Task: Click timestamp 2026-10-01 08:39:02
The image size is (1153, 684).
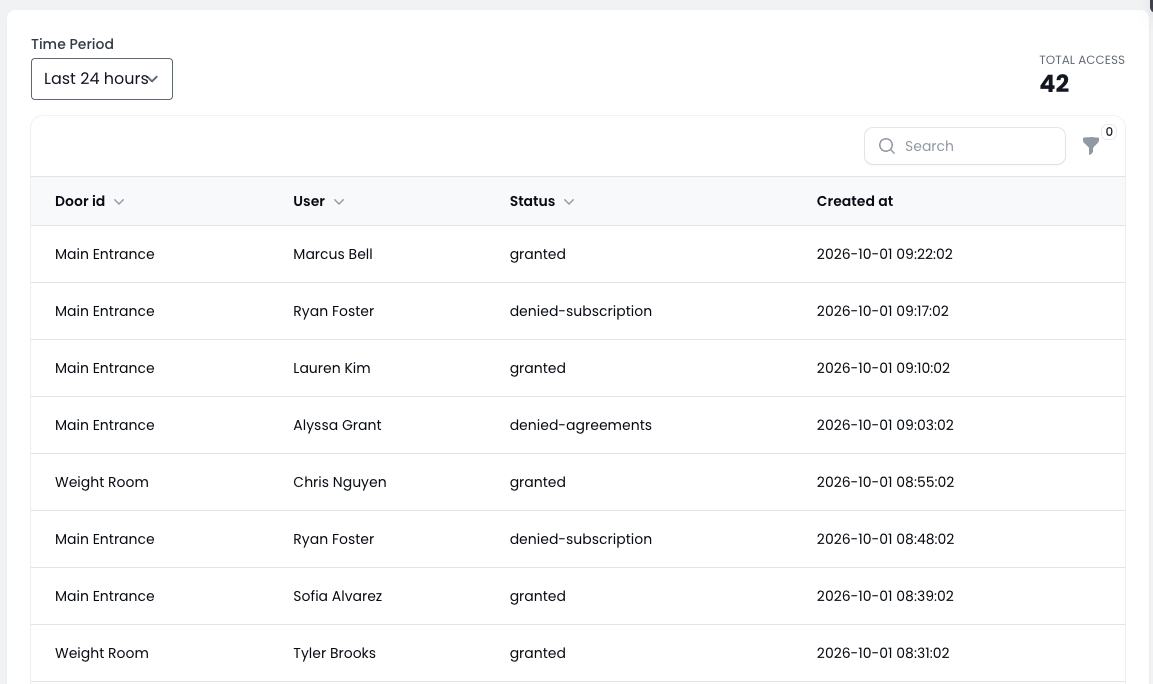Action: pos(885,596)
